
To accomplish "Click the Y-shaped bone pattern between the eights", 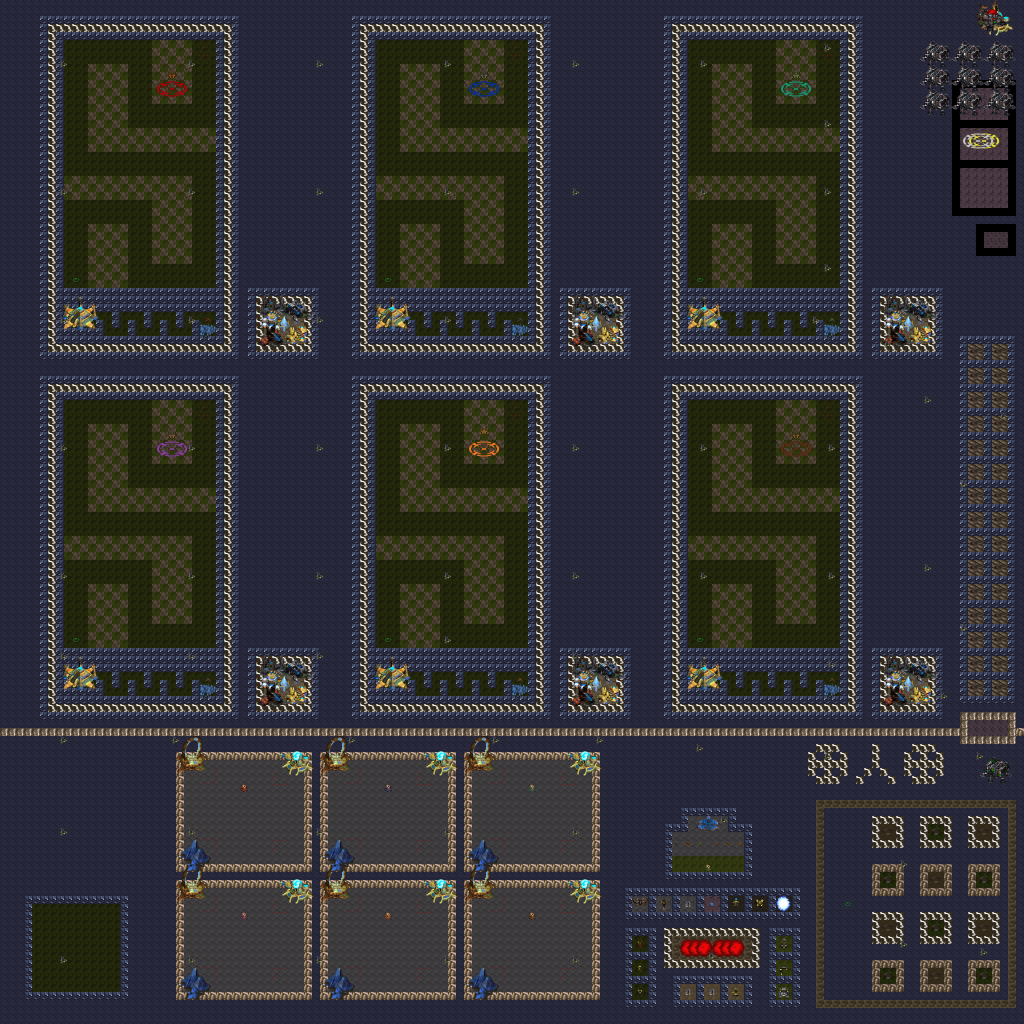I will [x=876, y=765].
